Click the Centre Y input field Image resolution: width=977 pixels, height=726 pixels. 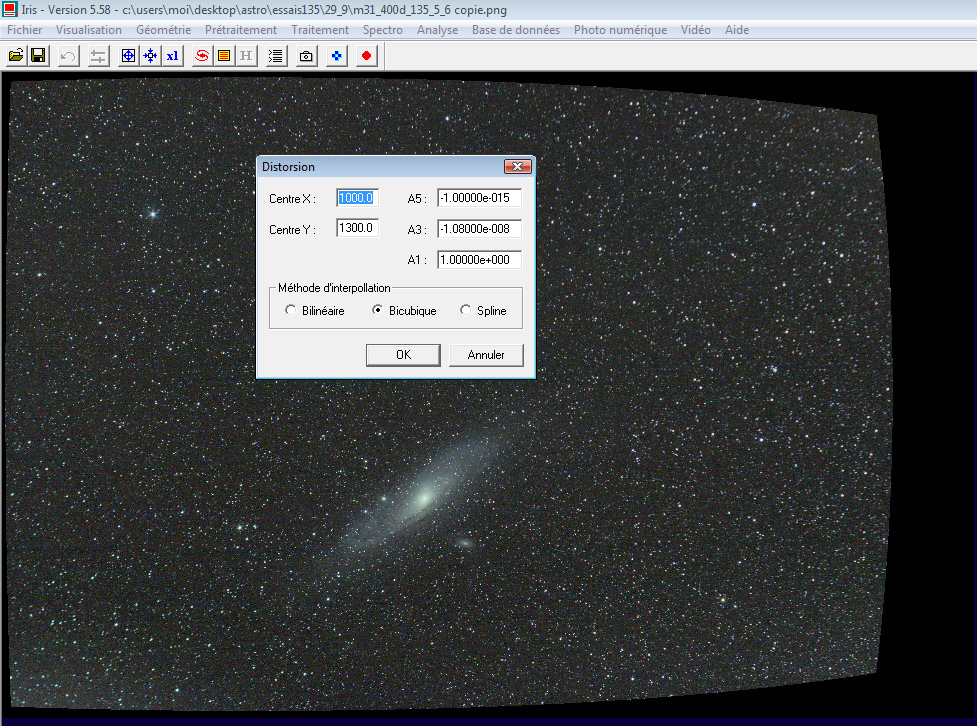click(357, 228)
